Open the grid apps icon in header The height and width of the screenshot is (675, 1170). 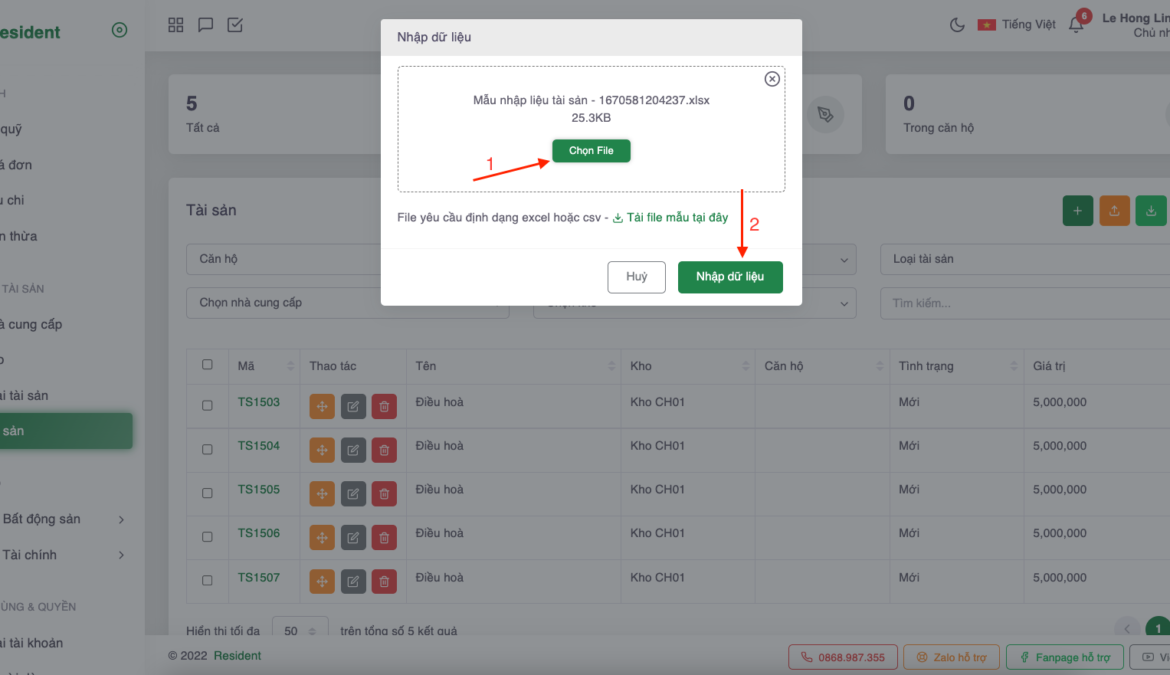coord(176,25)
